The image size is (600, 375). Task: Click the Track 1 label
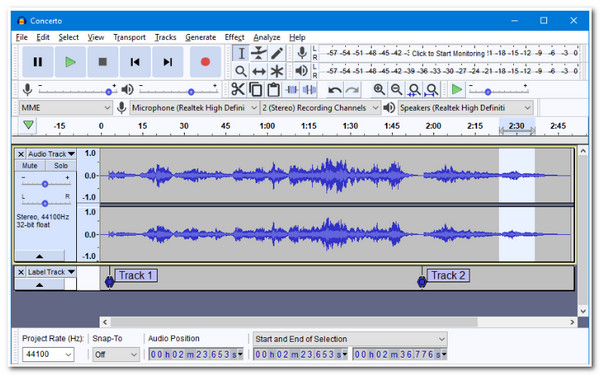coord(136,276)
